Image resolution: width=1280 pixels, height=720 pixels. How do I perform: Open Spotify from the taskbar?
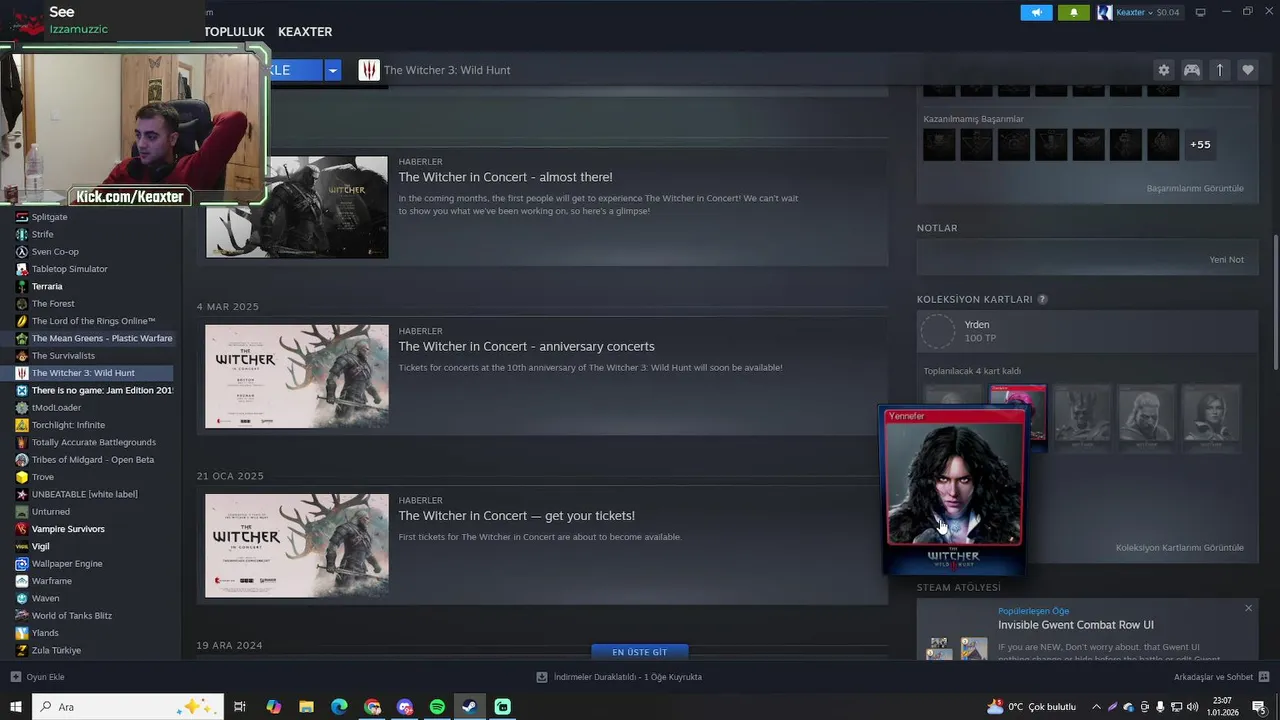437,707
